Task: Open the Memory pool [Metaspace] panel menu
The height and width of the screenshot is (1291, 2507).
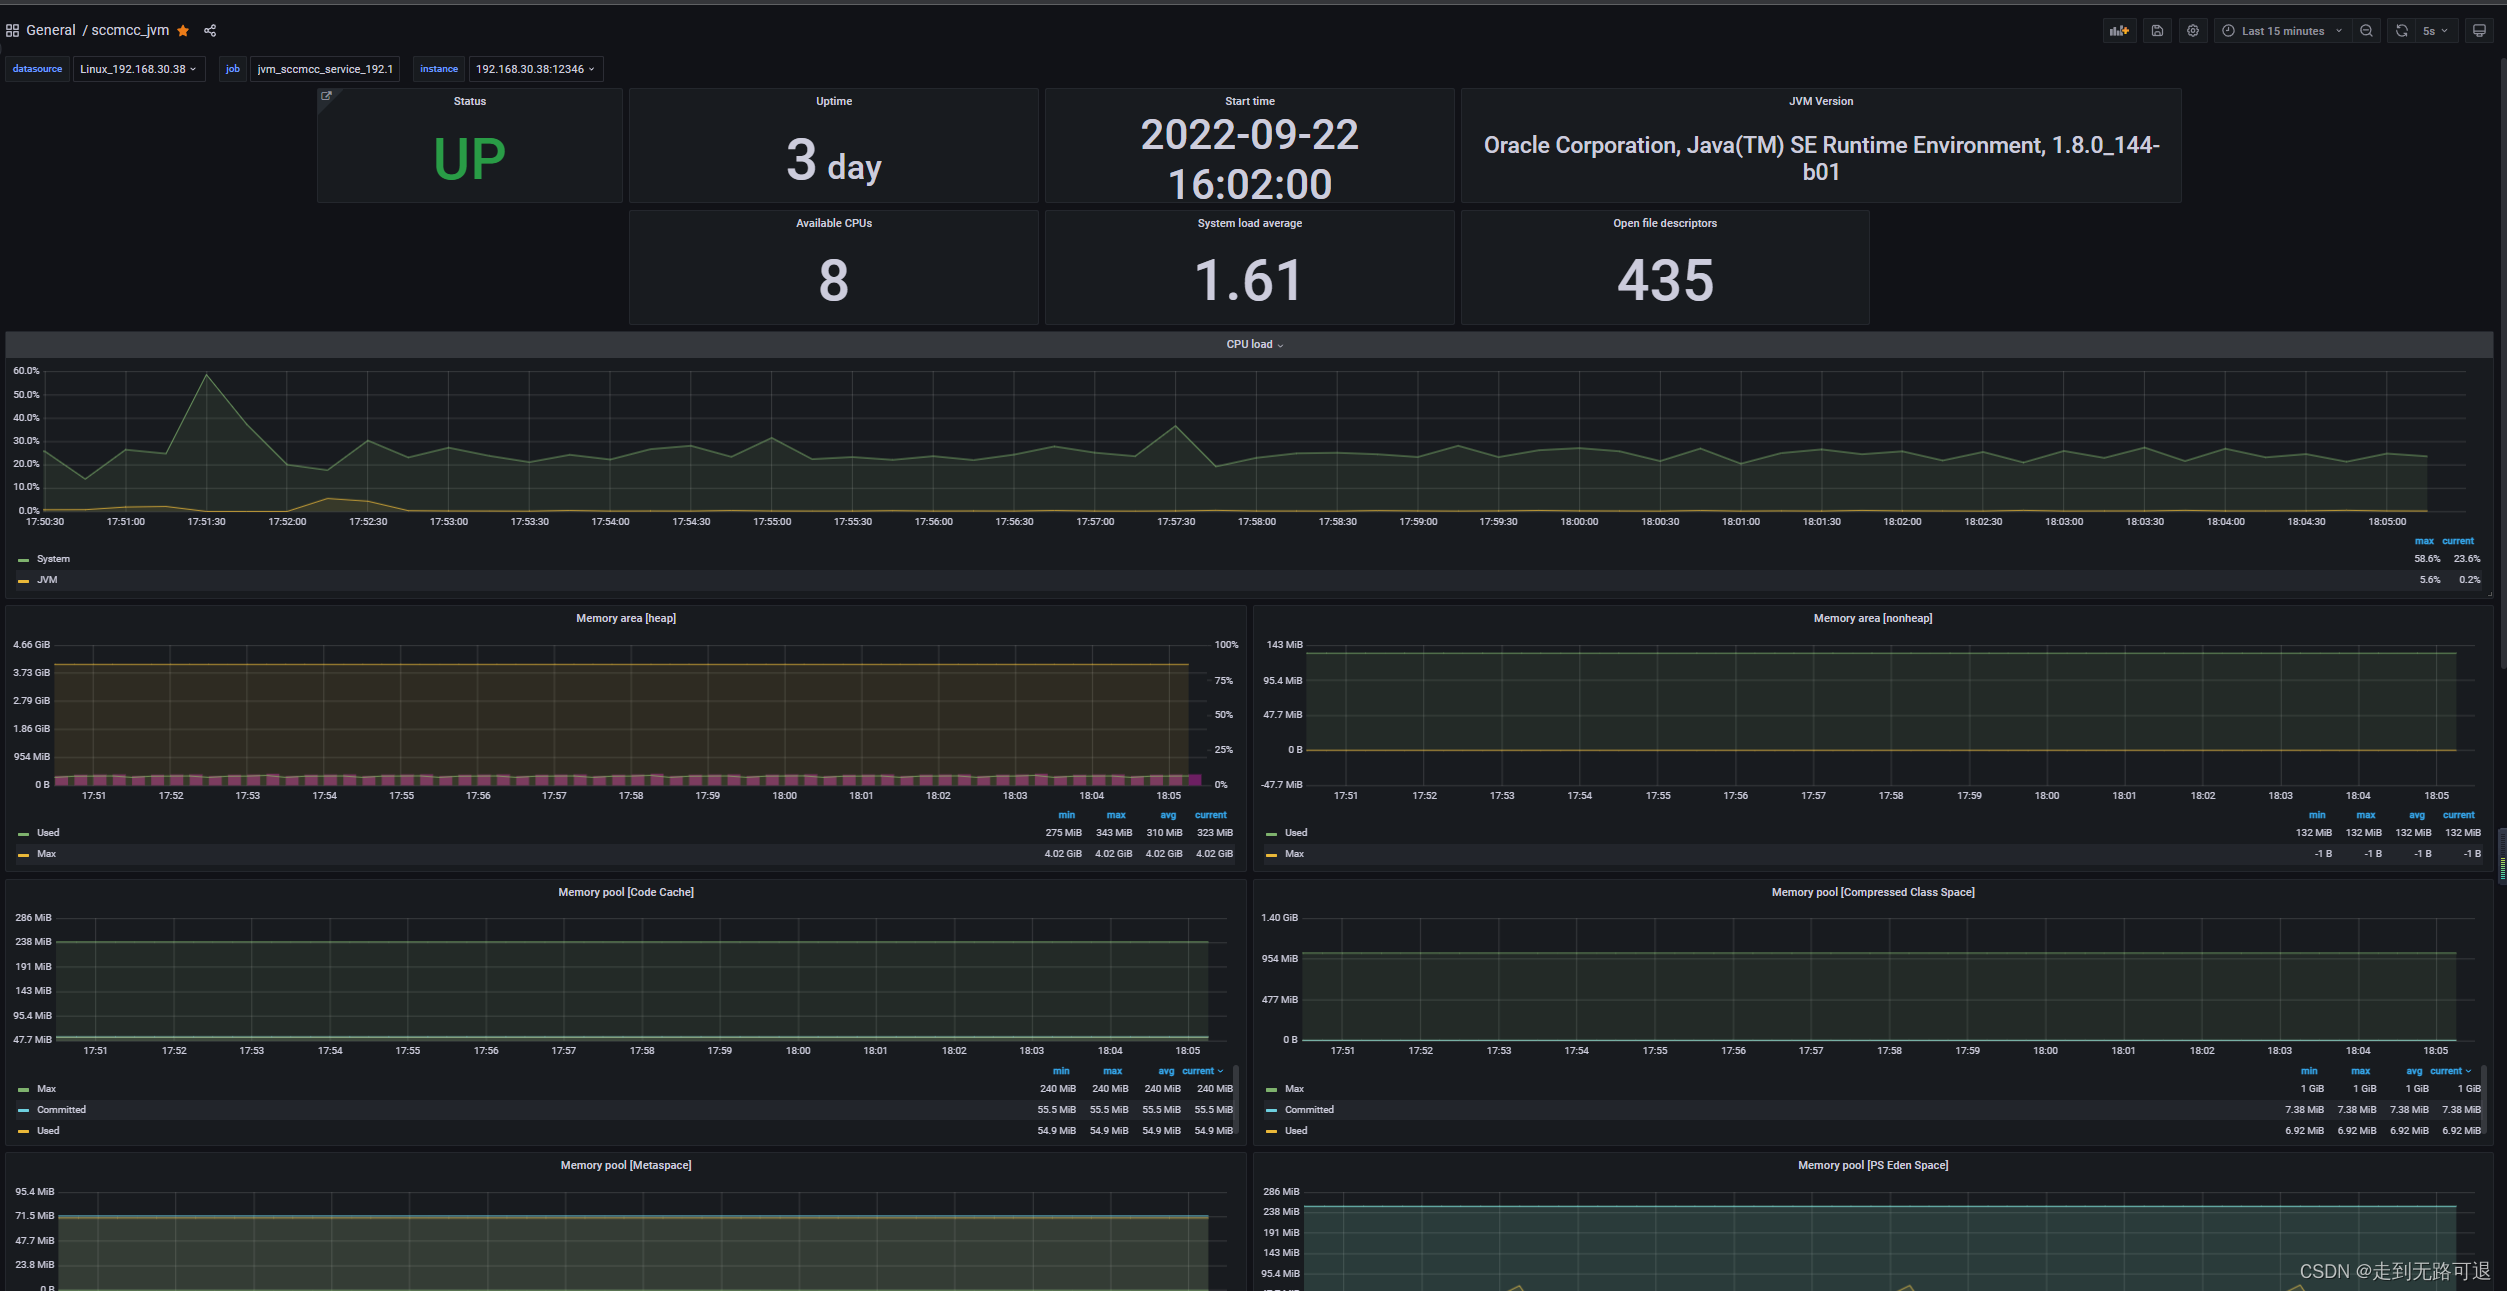Action: point(626,1165)
